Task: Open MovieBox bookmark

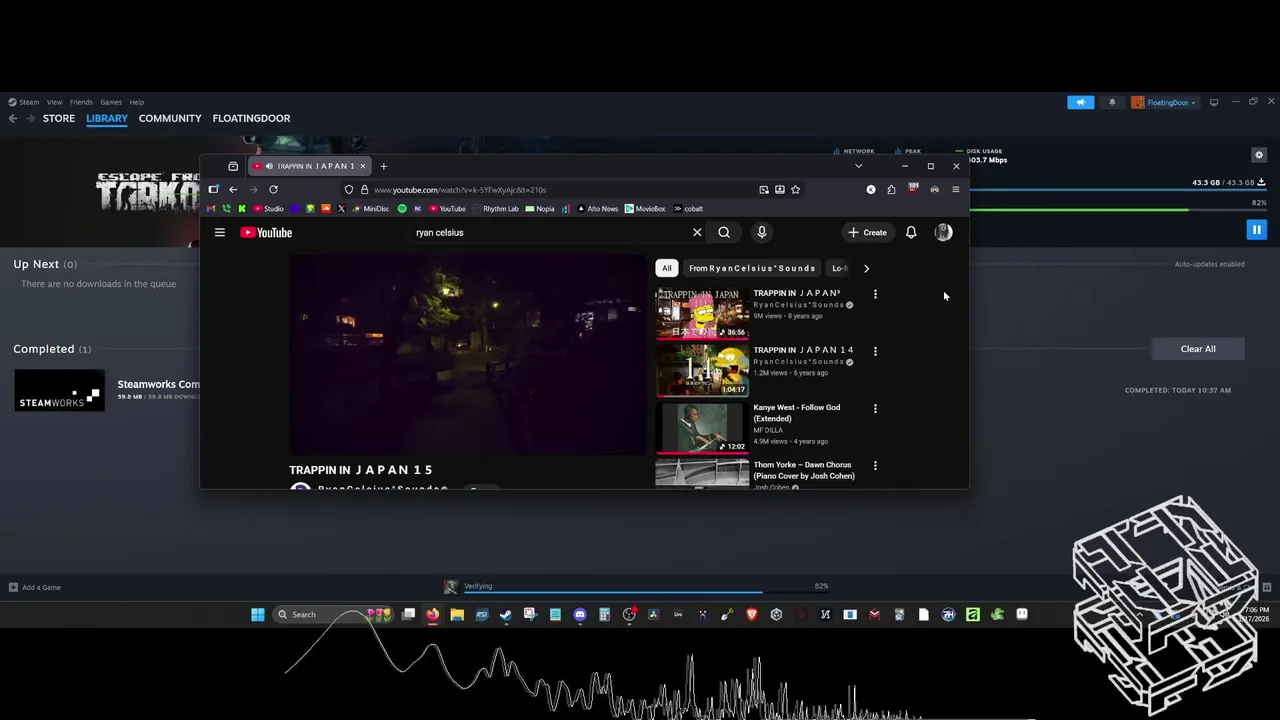Action: [645, 209]
